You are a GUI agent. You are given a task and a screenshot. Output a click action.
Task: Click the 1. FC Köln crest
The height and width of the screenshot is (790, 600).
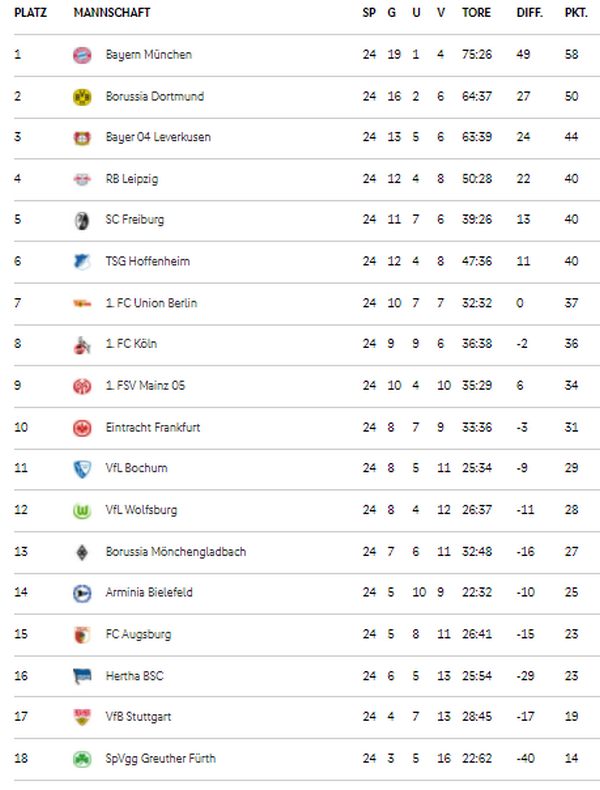(x=82, y=344)
